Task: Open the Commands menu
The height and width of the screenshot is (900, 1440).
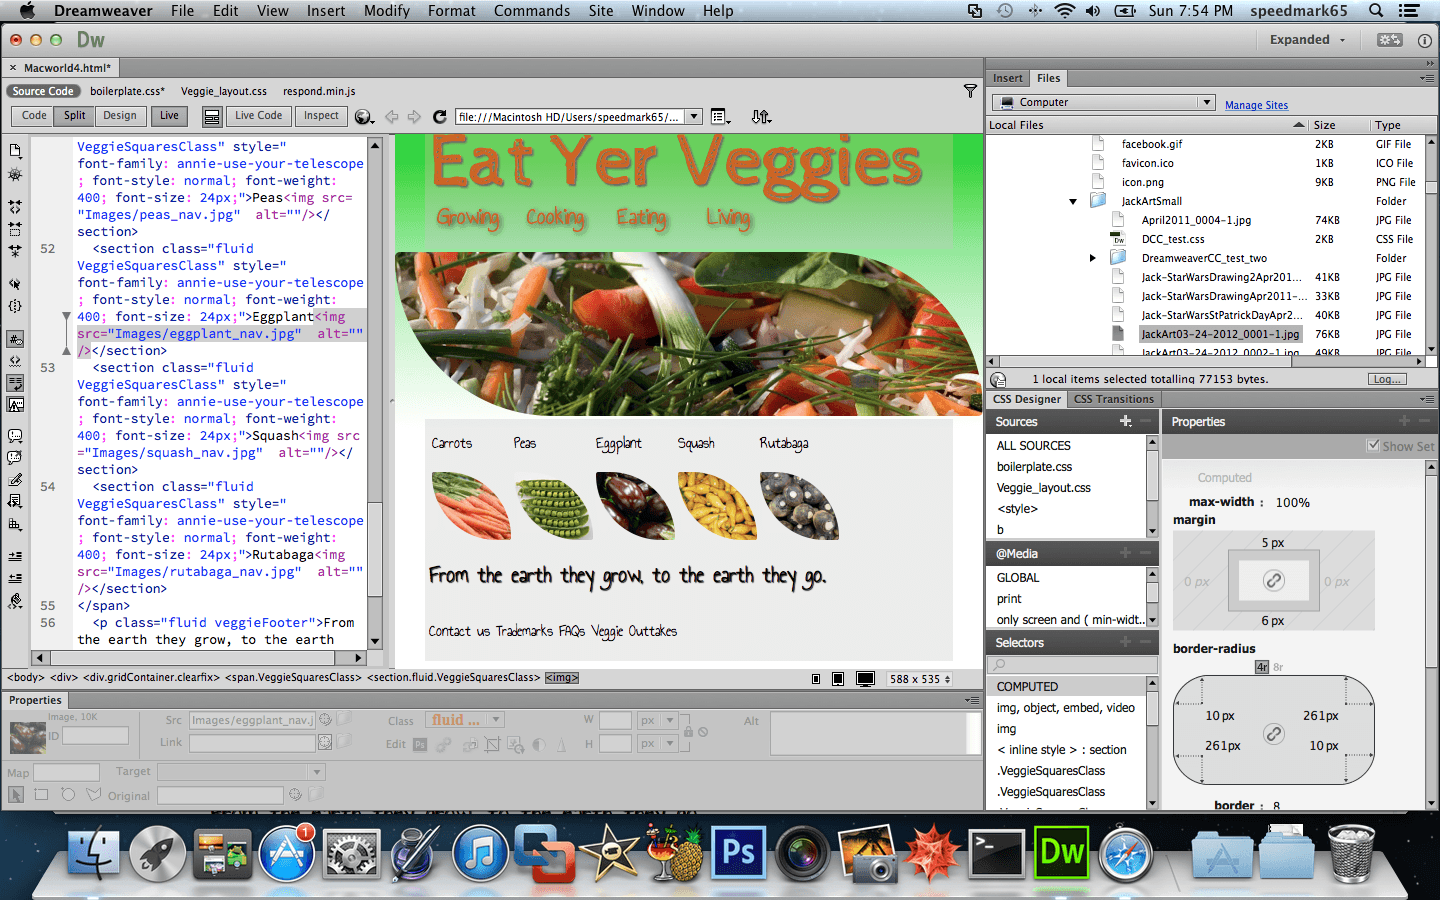Action: point(531,11)
